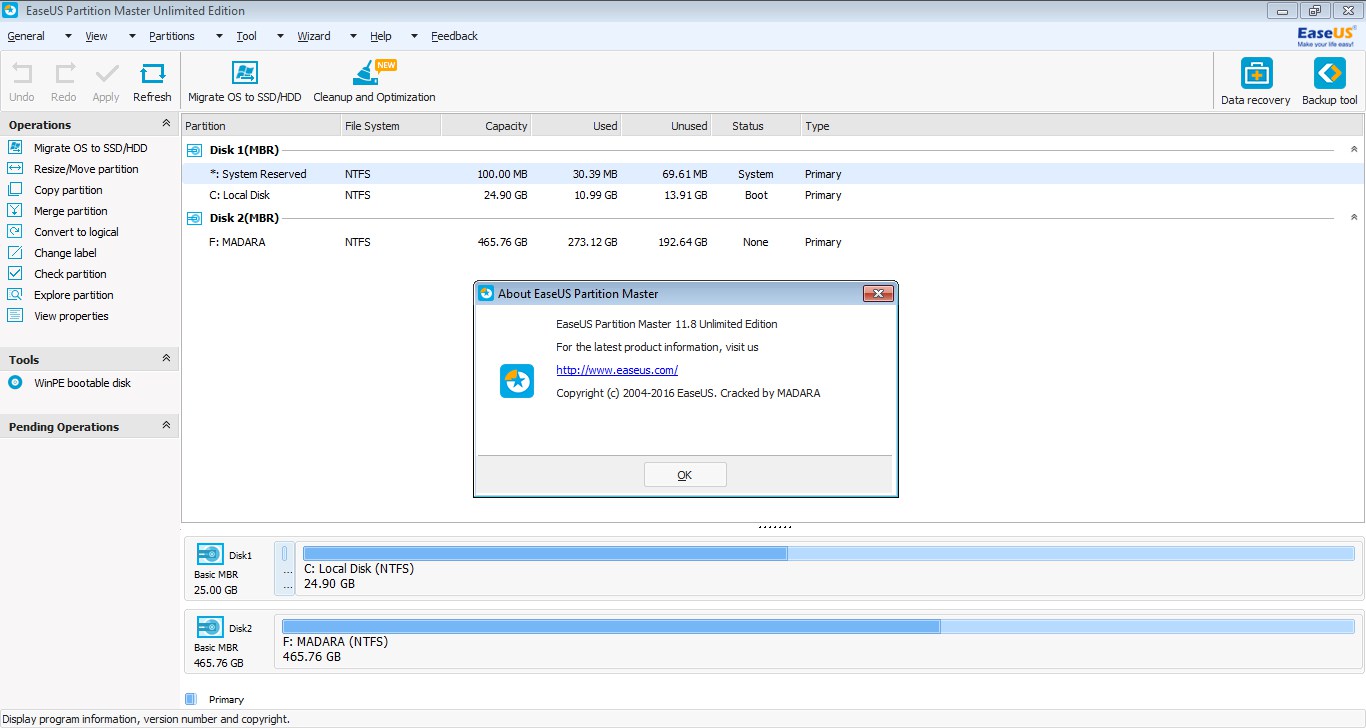
Task: Open the Wizard menu
Action: (313, 36)
